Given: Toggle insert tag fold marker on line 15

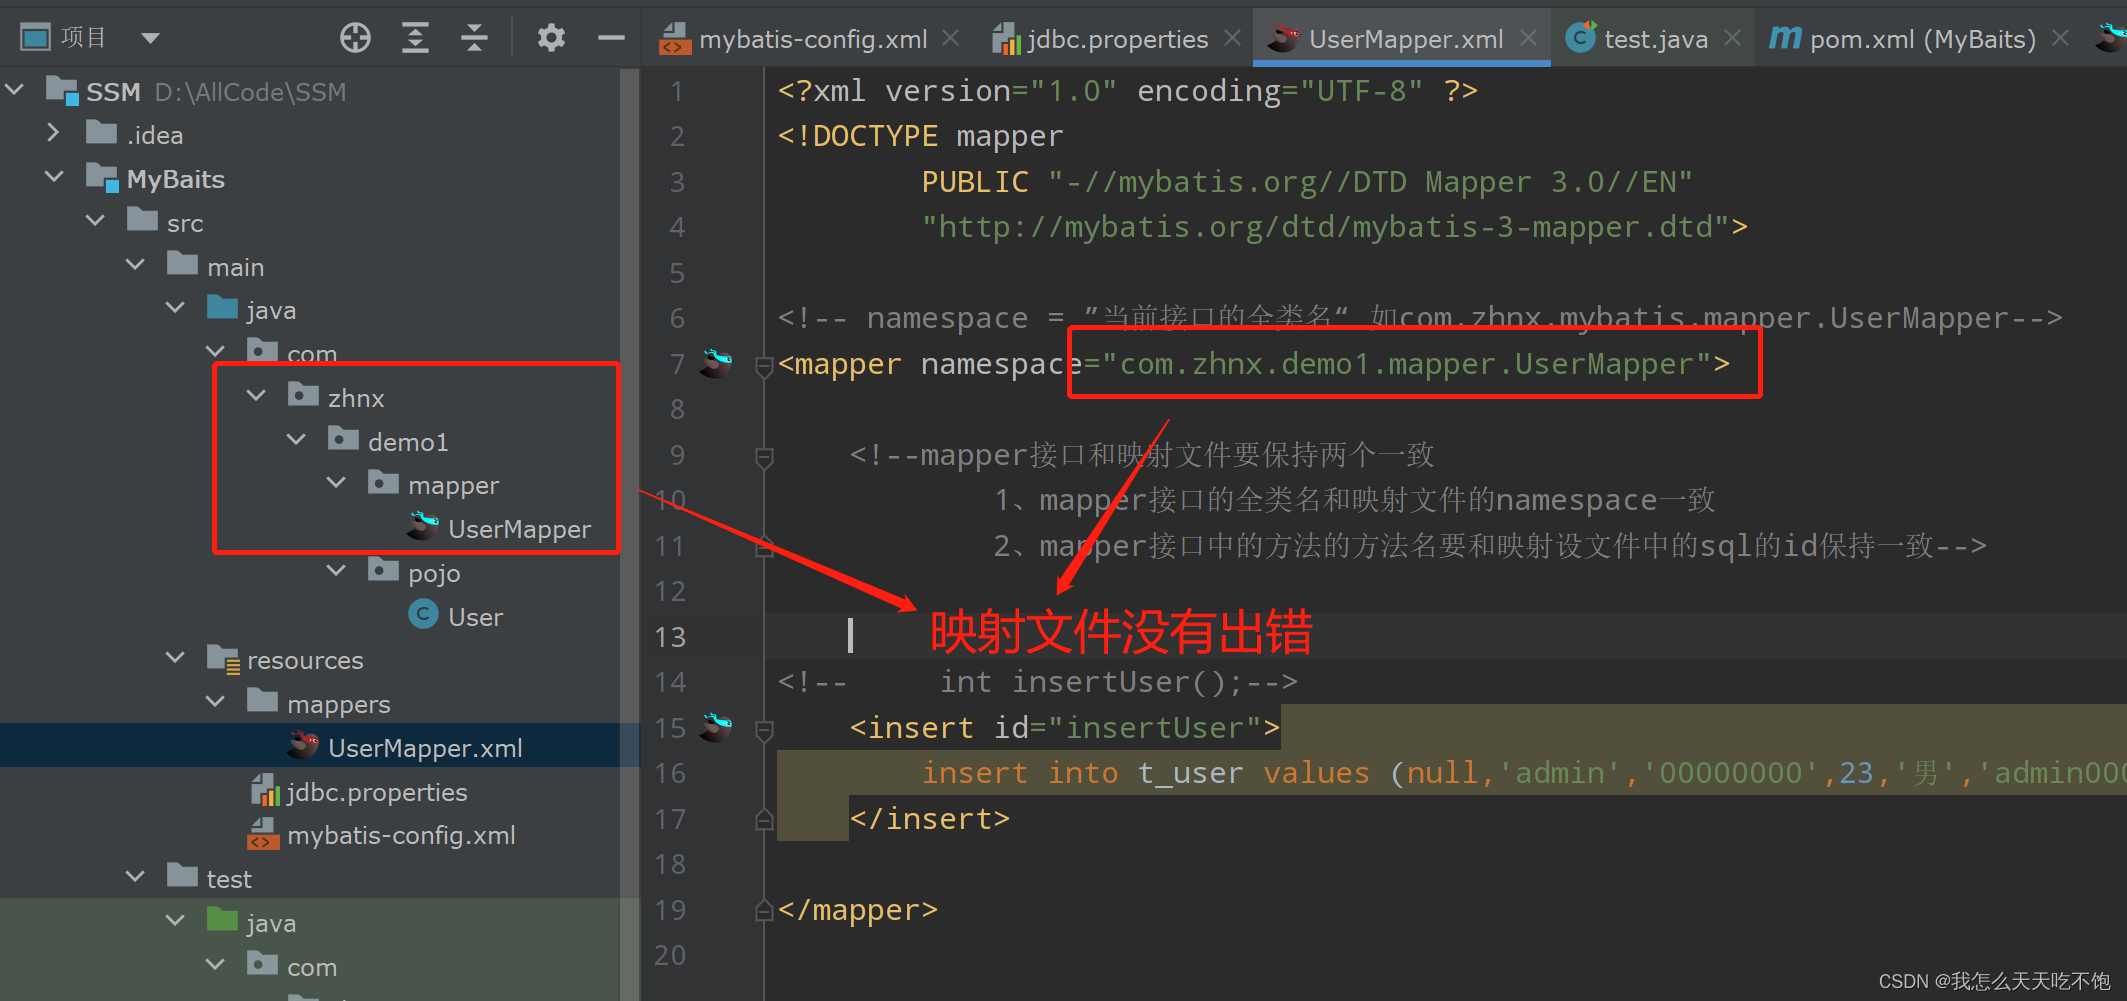Looking at the screenshot, I should (x=764, y=731).
